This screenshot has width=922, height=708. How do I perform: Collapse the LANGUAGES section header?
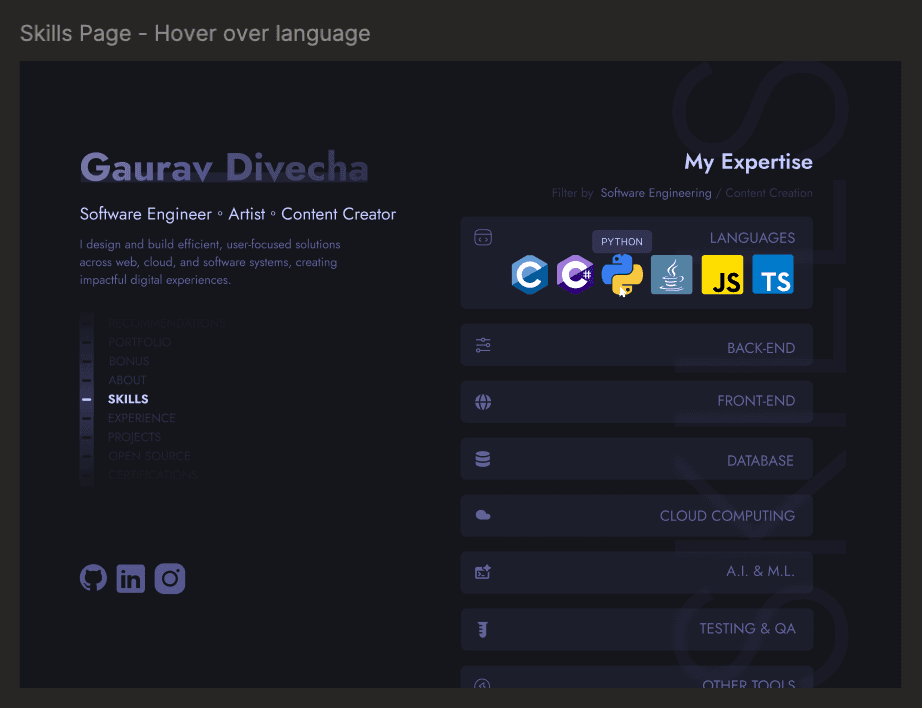752,238
